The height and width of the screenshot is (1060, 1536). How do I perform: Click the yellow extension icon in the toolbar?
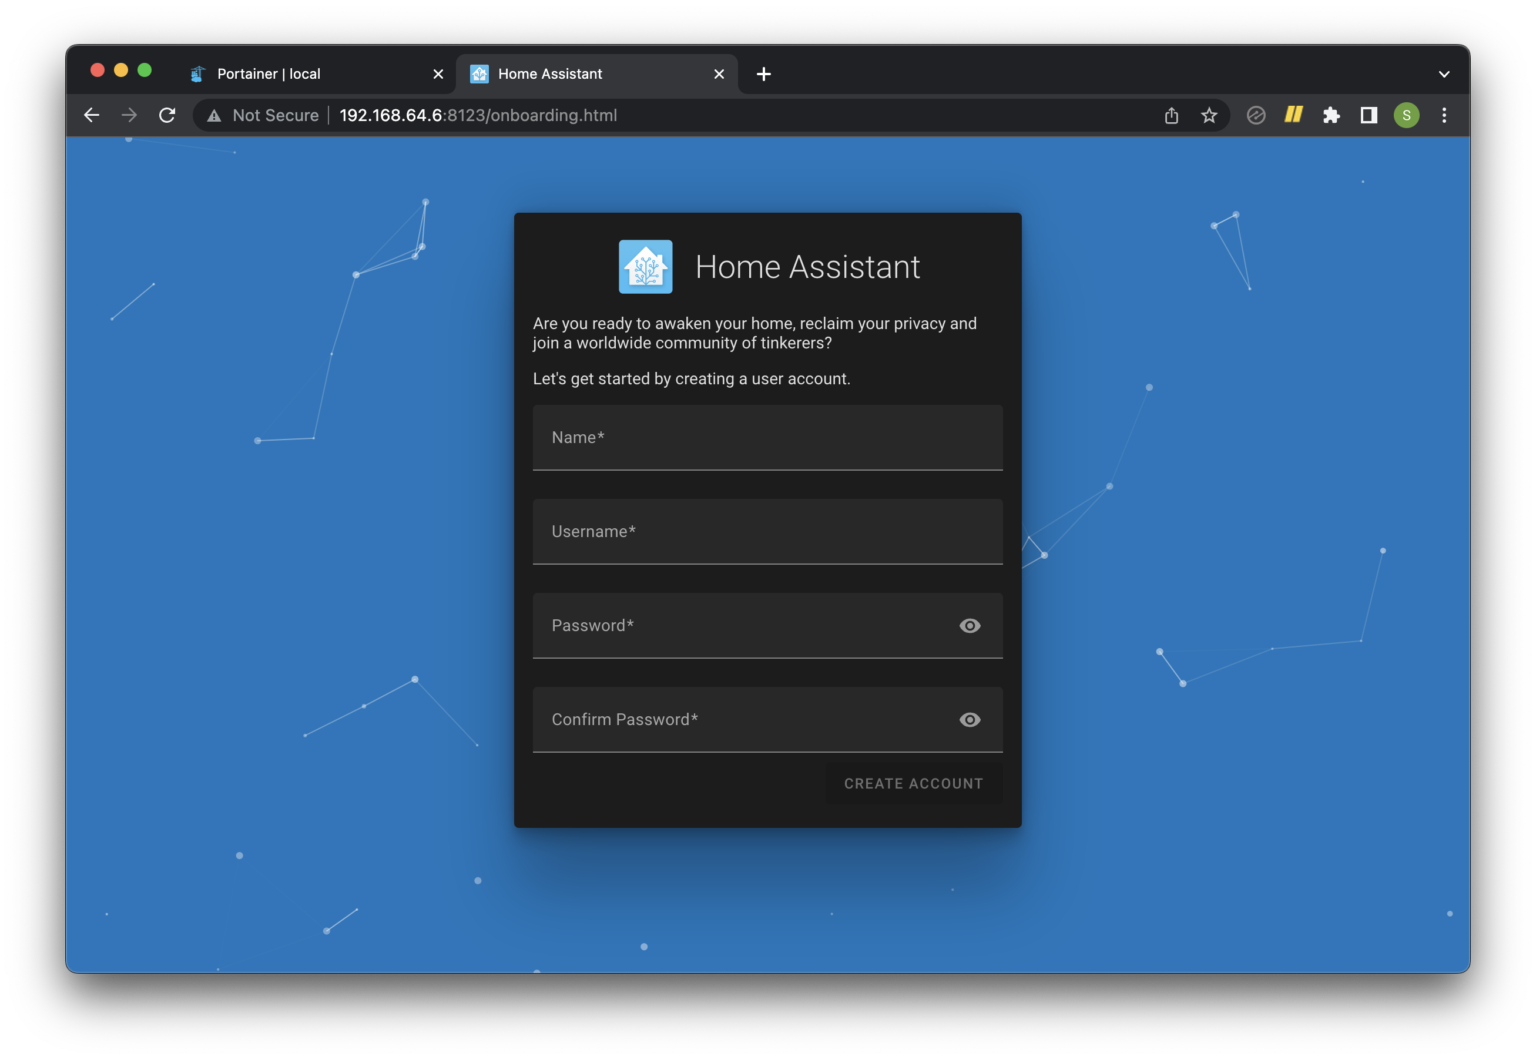1293,115
